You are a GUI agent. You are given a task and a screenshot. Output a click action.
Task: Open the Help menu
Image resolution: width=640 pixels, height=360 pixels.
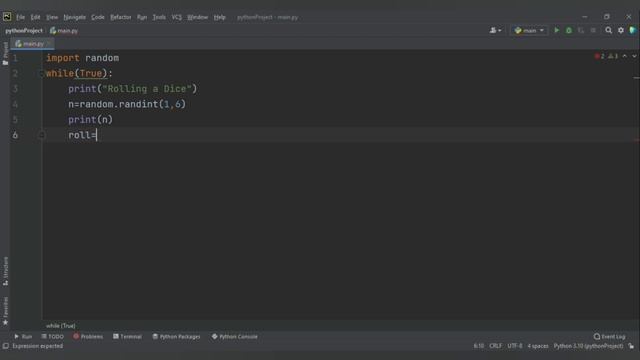(x=220, y=17)
